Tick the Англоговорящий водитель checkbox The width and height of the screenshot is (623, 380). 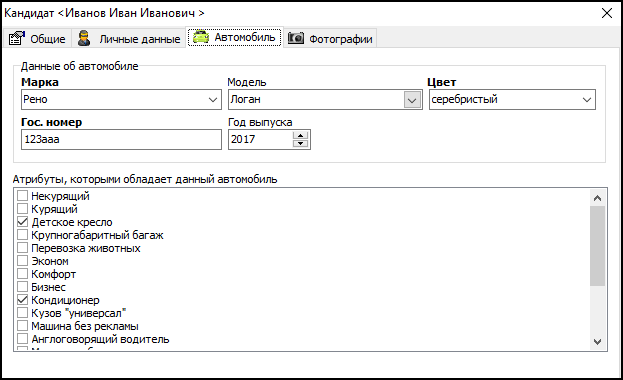pos(23,339)
